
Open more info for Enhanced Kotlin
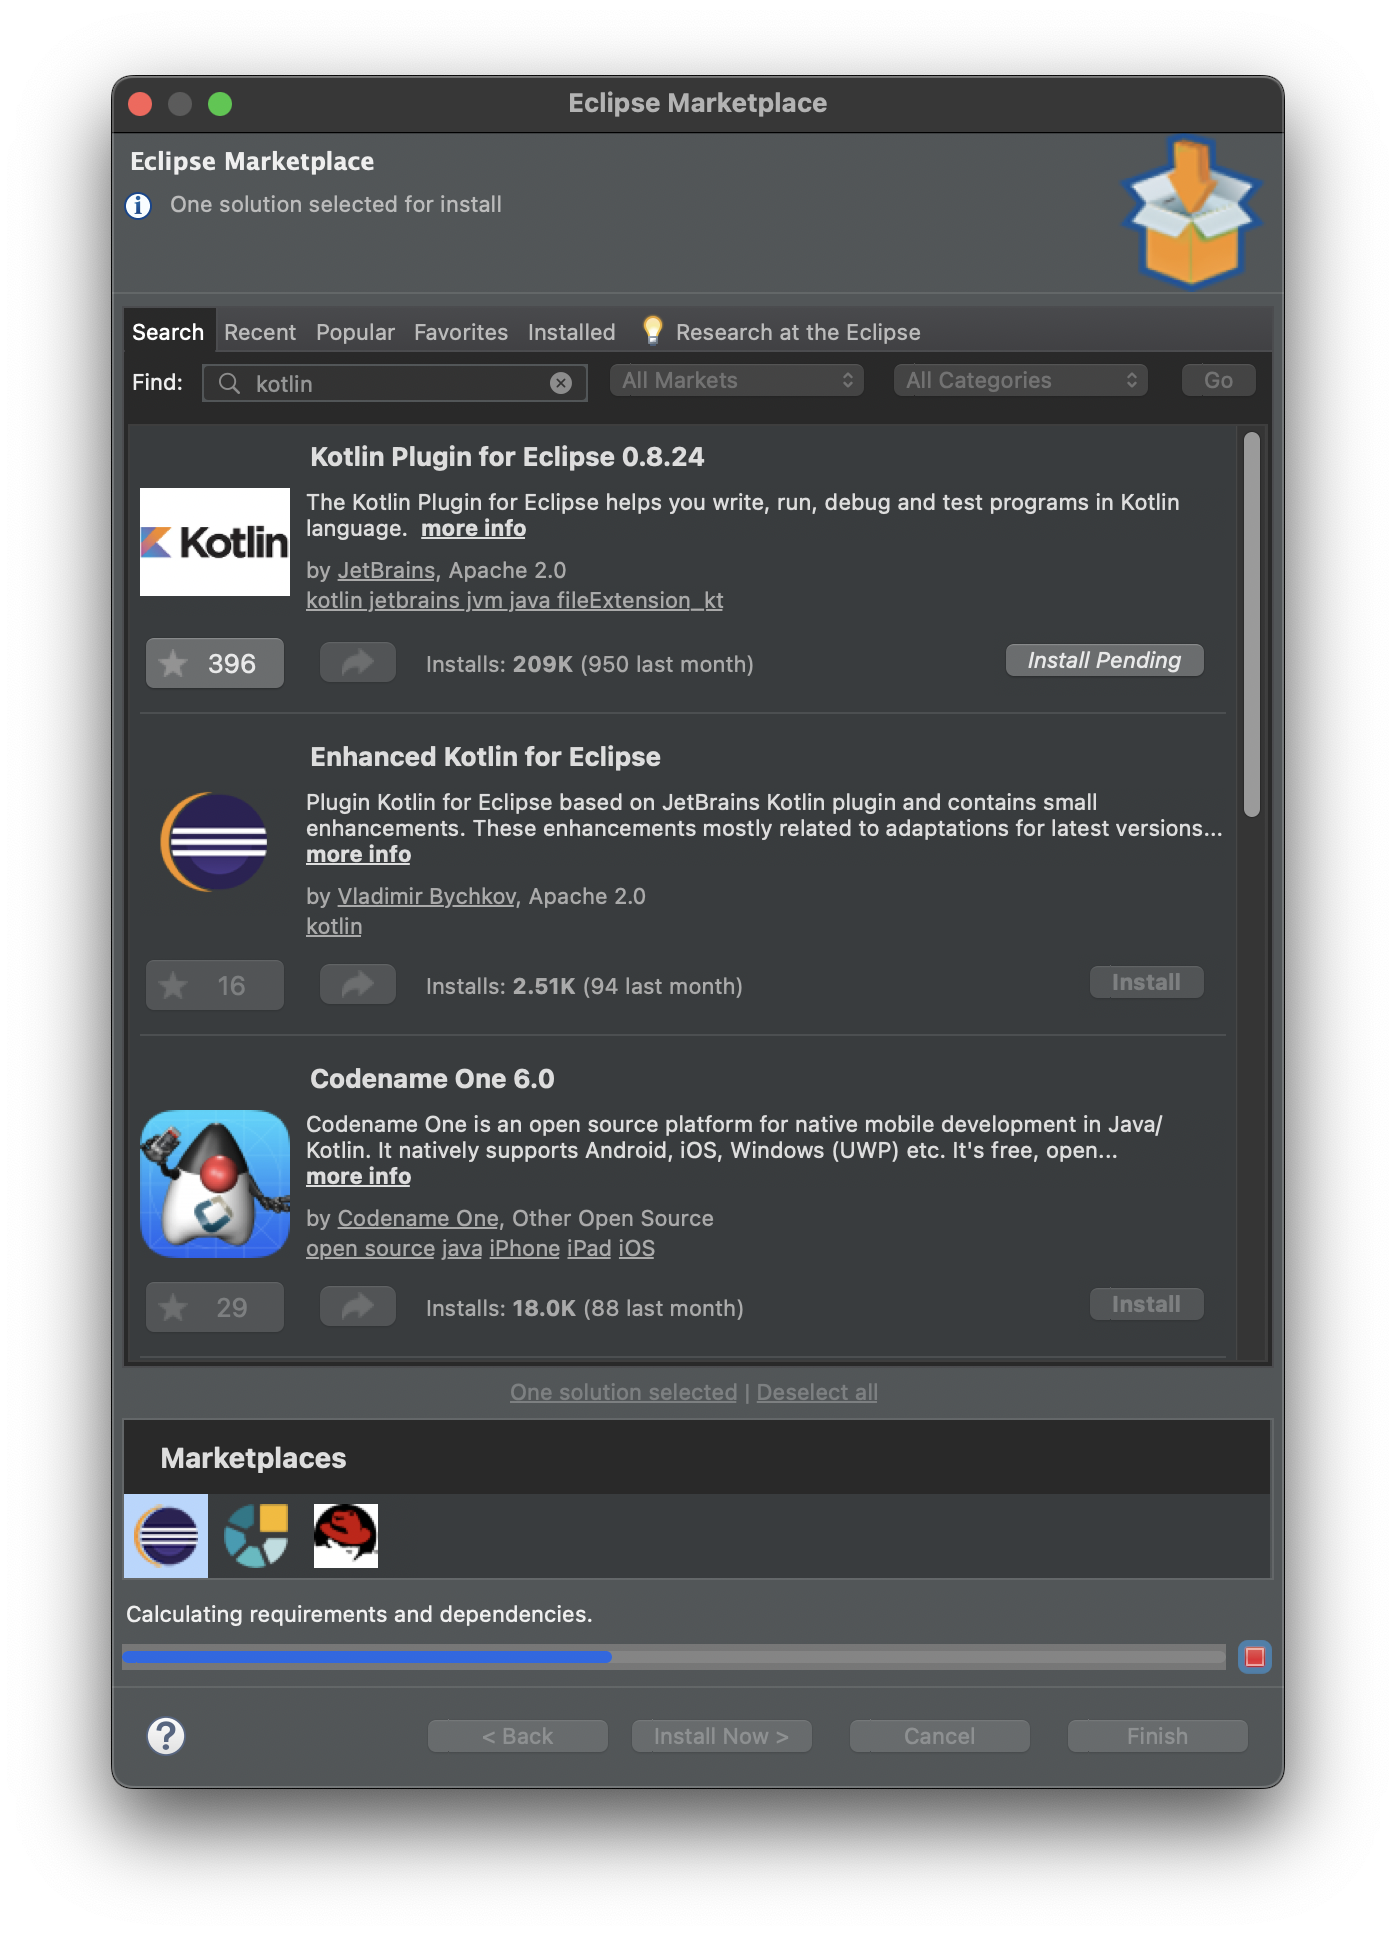coord(358,854)
